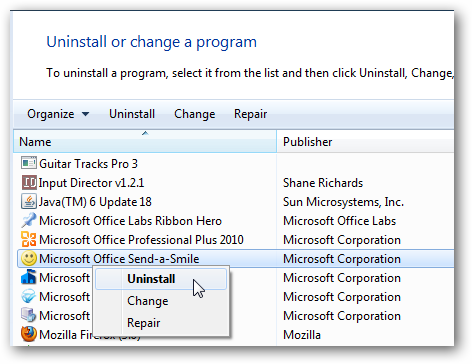Click the Uninstall toolbar button
472x364 pixels.
pyautogui.click(x=132, y=114)
